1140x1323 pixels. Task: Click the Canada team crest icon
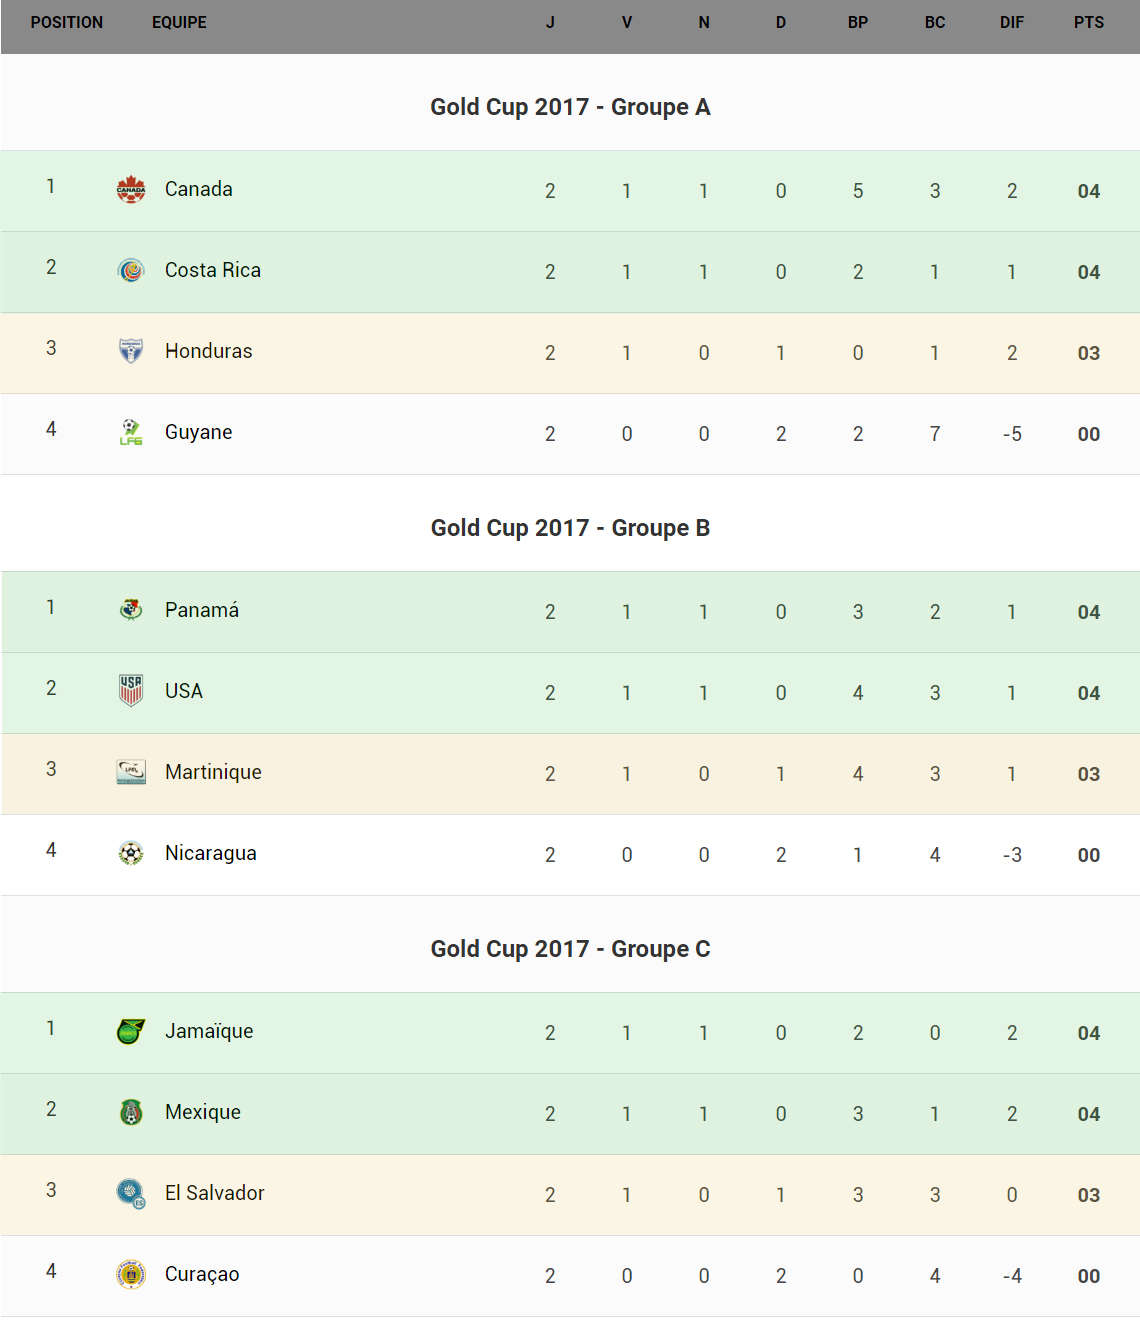coord(131,189)
